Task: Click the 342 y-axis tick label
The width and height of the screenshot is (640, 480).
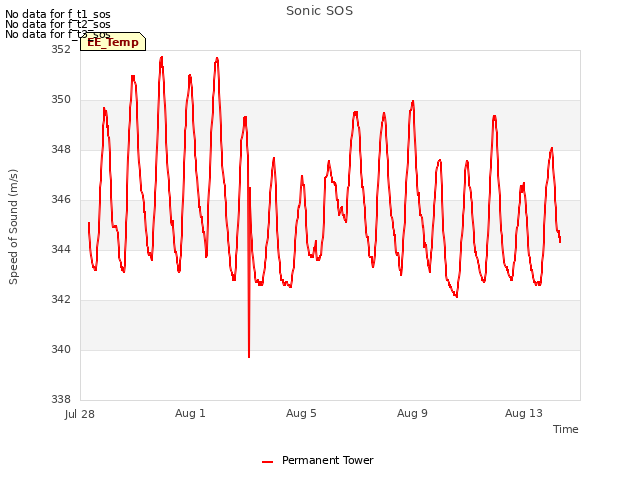Action: 61,300
